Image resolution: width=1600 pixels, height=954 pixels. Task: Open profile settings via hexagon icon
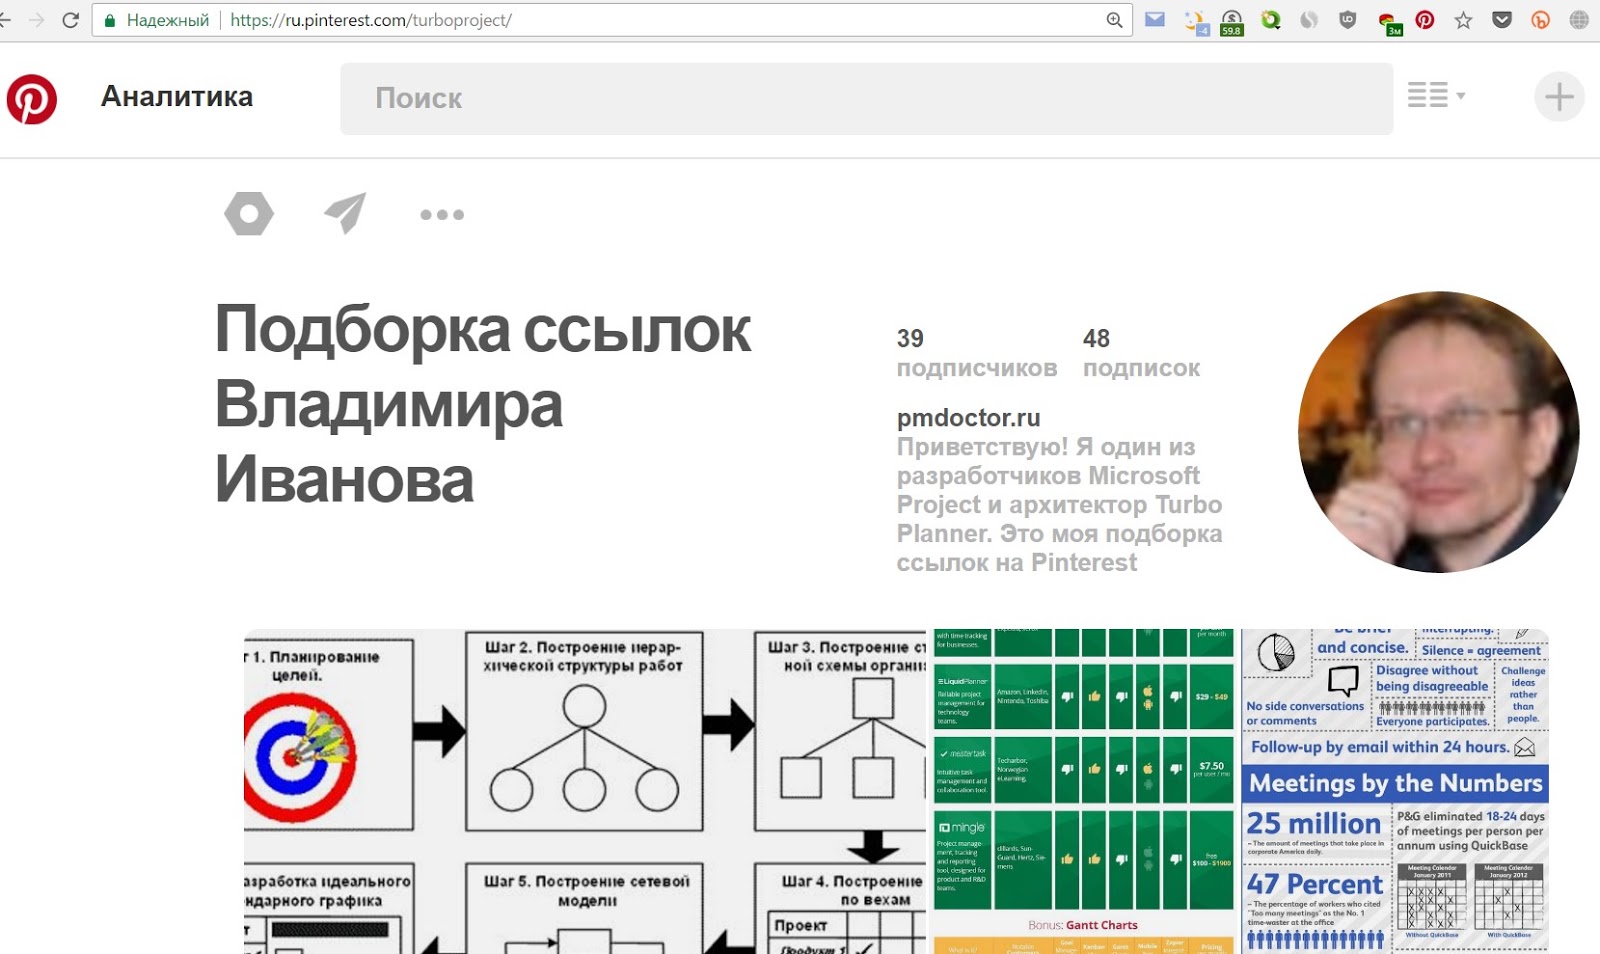(x=249, y=214)
